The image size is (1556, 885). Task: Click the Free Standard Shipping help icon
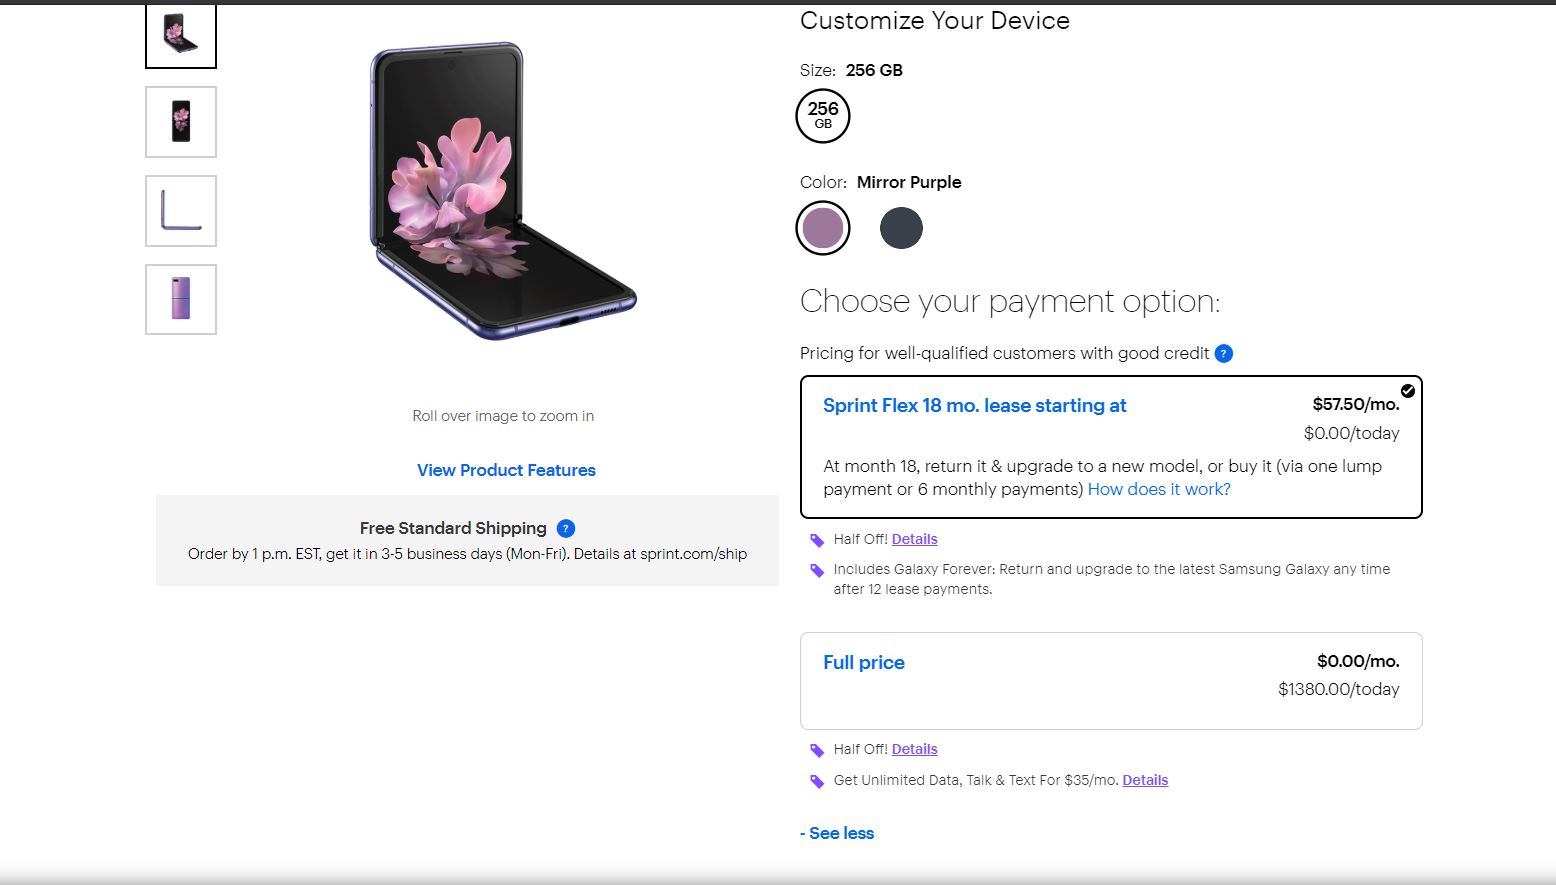point(565,528)
